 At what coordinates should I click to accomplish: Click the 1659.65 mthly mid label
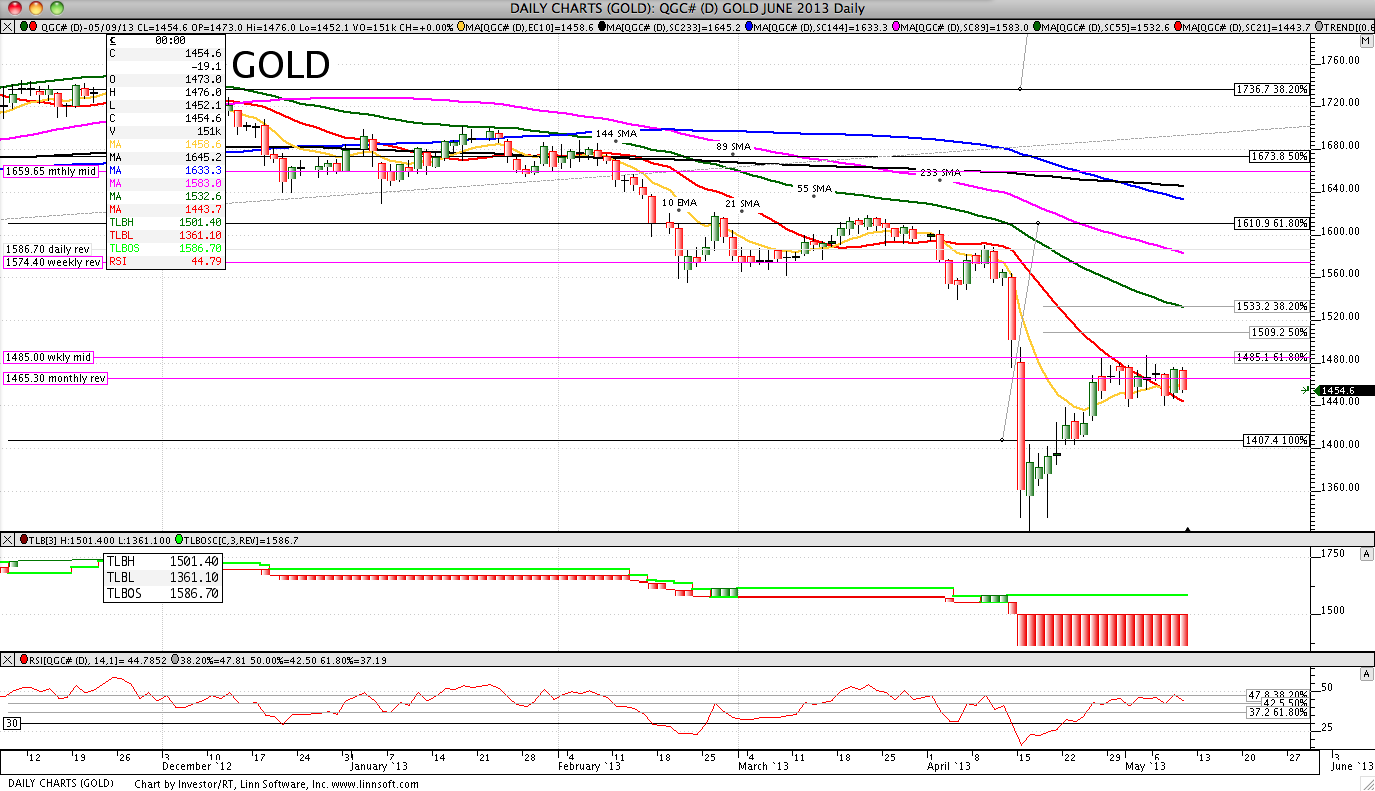(50, 171)
